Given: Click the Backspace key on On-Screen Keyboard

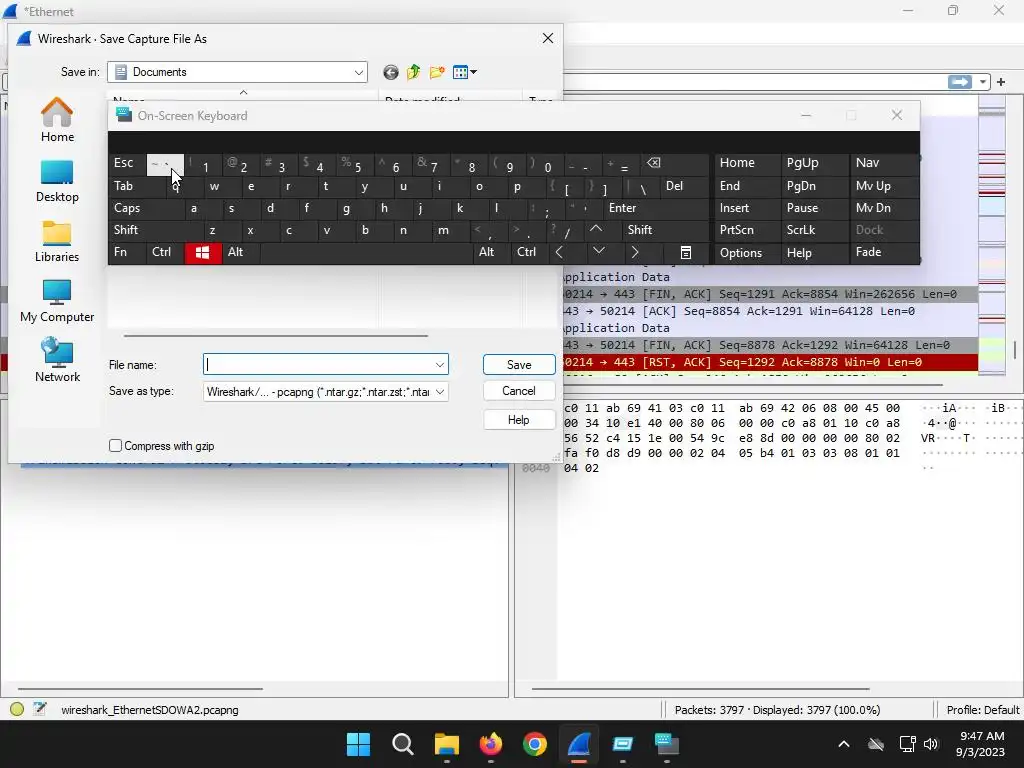Looking at the screenshot, I should point(653,163).
